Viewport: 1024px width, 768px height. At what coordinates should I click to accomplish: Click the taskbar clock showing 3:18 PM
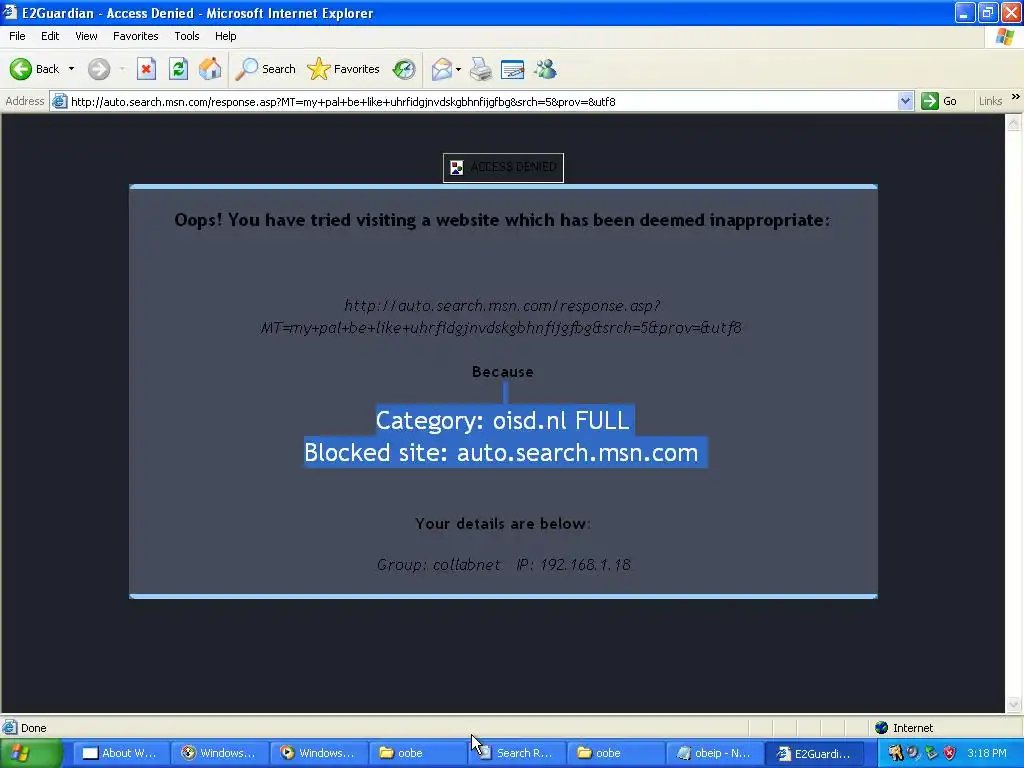987,753
